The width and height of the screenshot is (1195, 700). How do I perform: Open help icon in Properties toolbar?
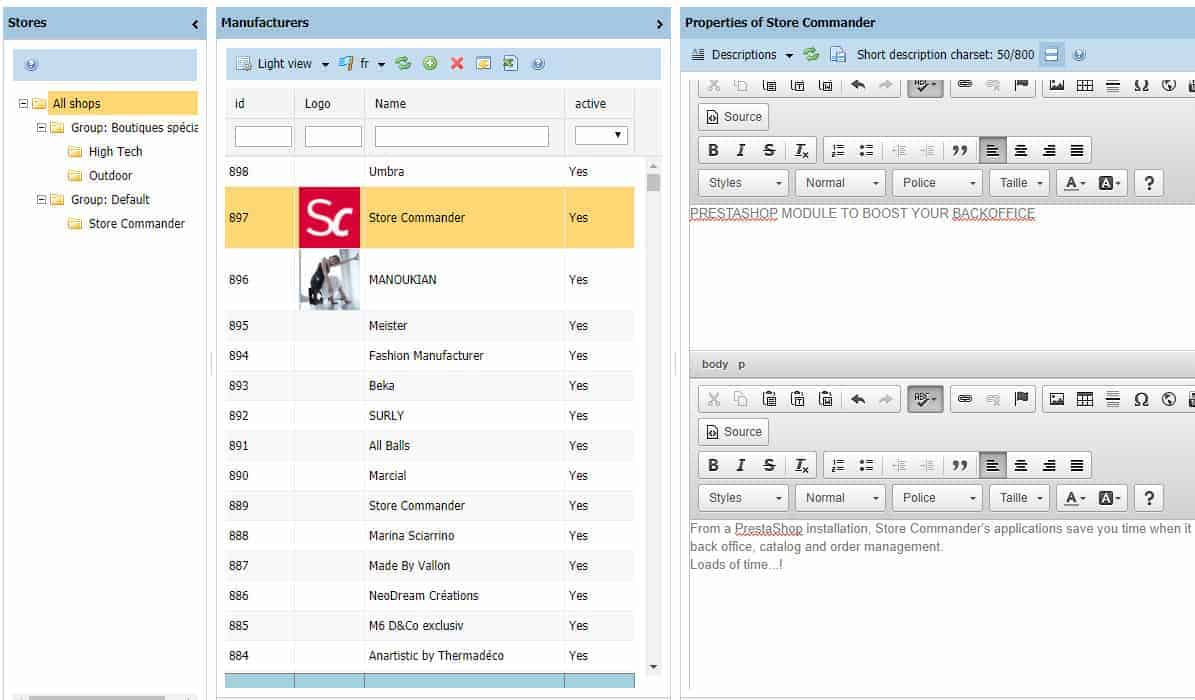pyautogui.click(x=1079, y=55)
